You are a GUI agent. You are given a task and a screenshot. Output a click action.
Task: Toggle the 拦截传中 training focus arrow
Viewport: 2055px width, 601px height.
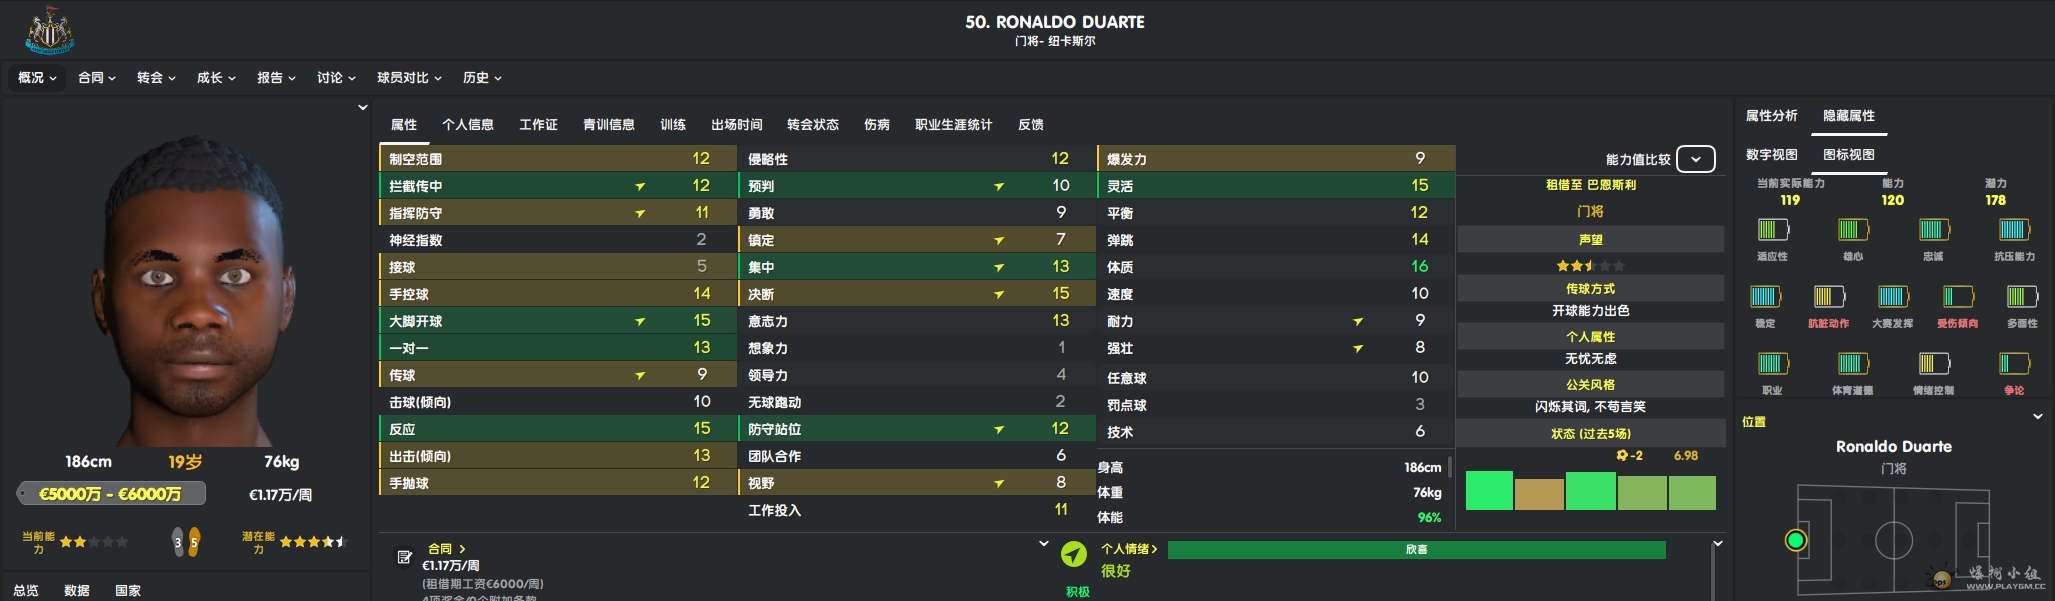pos(640,187)
